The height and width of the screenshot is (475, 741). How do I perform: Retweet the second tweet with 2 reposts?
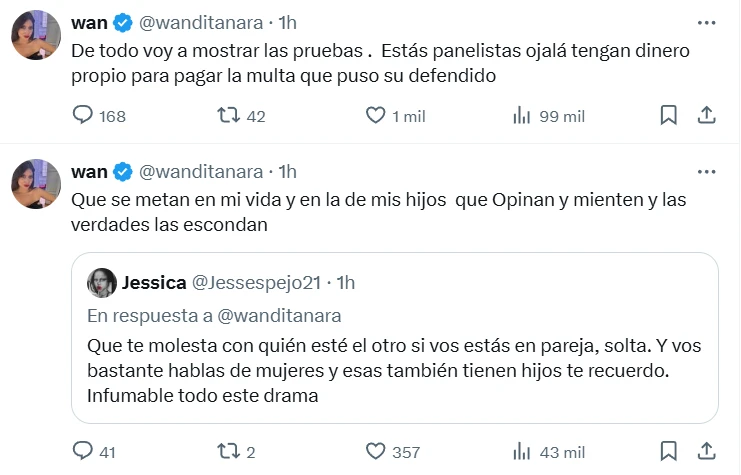pyautogui.click(x=228, y=452)
